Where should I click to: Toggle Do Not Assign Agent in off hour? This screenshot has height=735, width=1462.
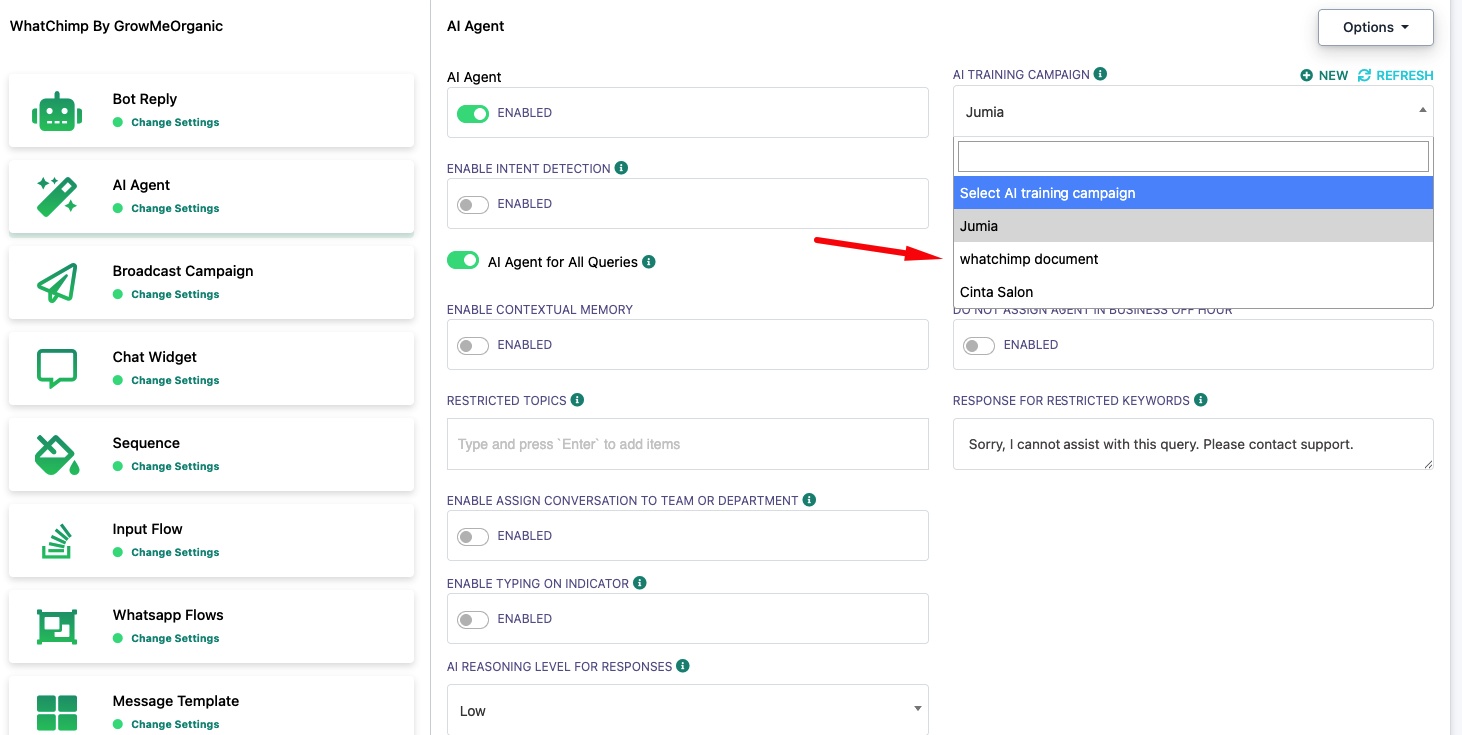(979, 345)
